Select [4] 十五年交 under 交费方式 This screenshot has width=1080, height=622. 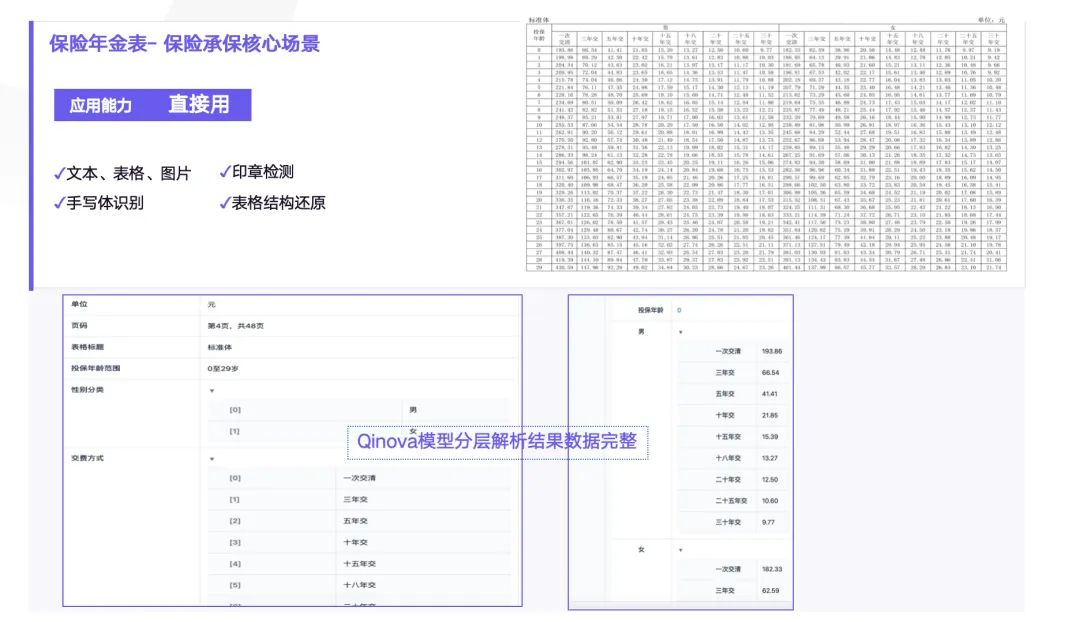(x=360, y=563)
